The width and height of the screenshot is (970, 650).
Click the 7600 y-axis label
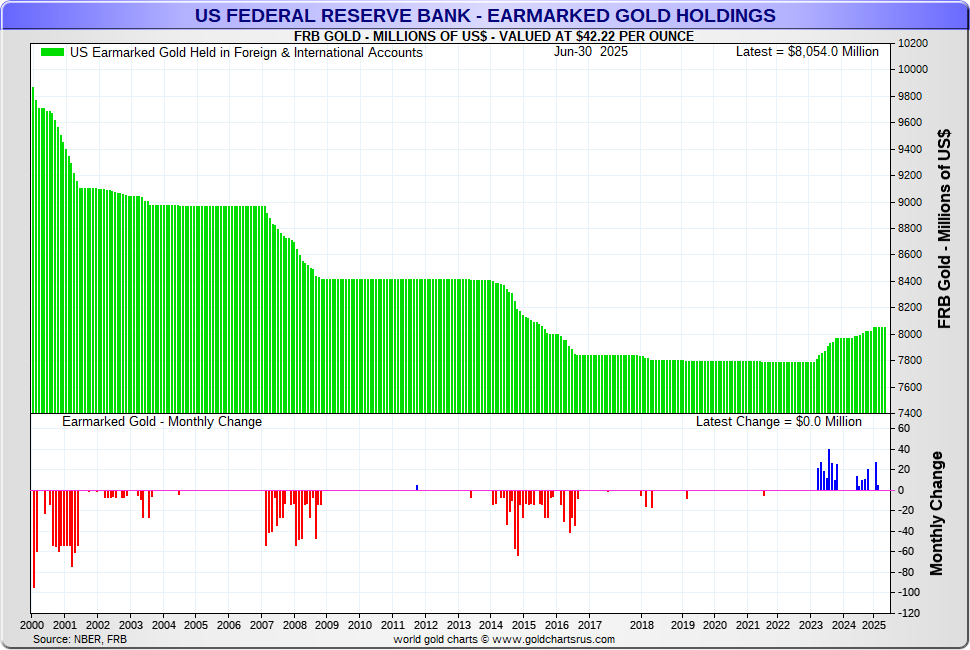[x=910, y=387]
